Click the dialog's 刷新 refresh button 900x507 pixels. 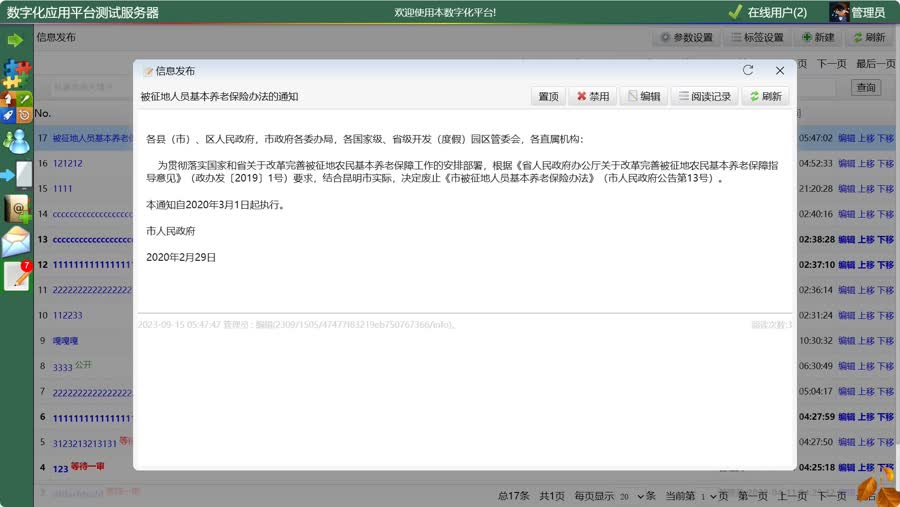tap(765, 97)
